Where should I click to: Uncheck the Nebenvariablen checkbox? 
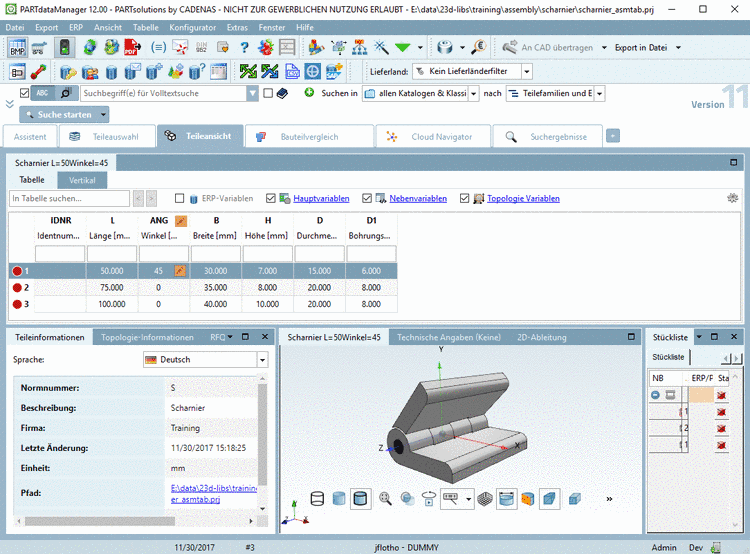pos(367,198)
